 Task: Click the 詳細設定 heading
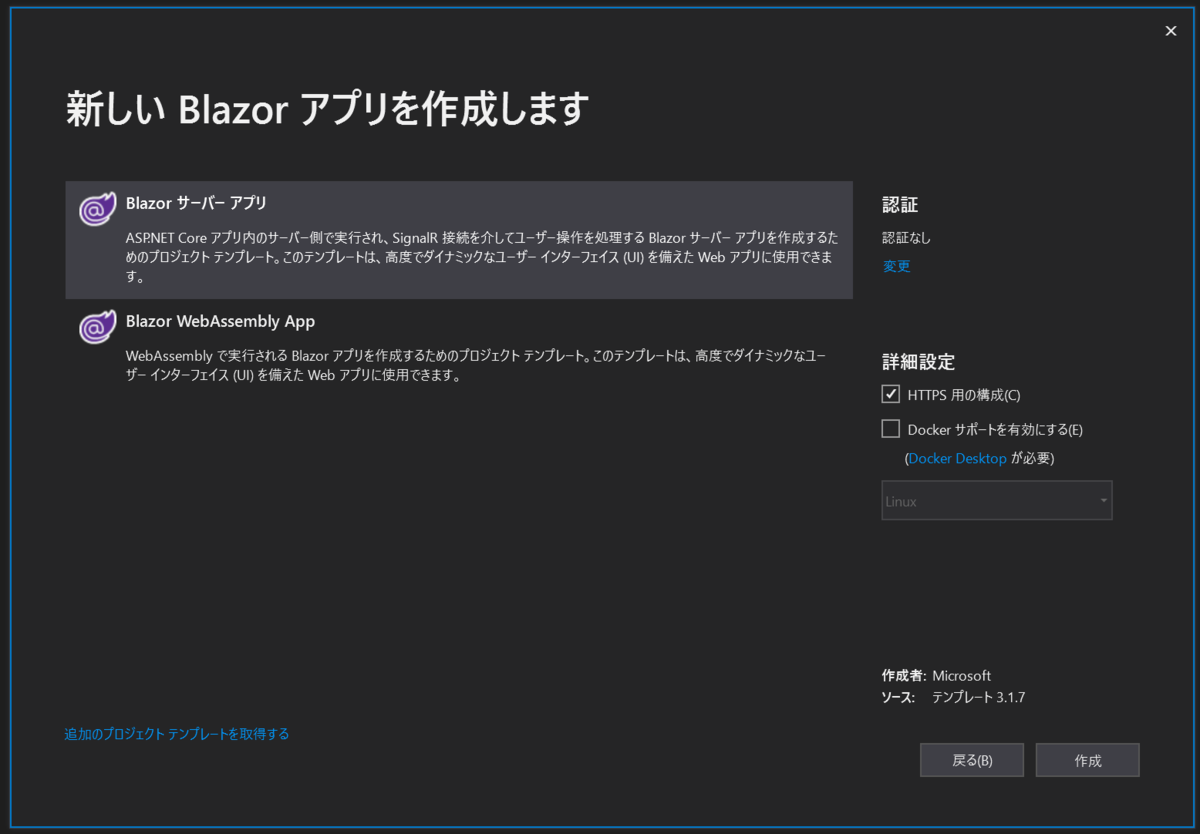pyautogui.click(x=918, y=361)
